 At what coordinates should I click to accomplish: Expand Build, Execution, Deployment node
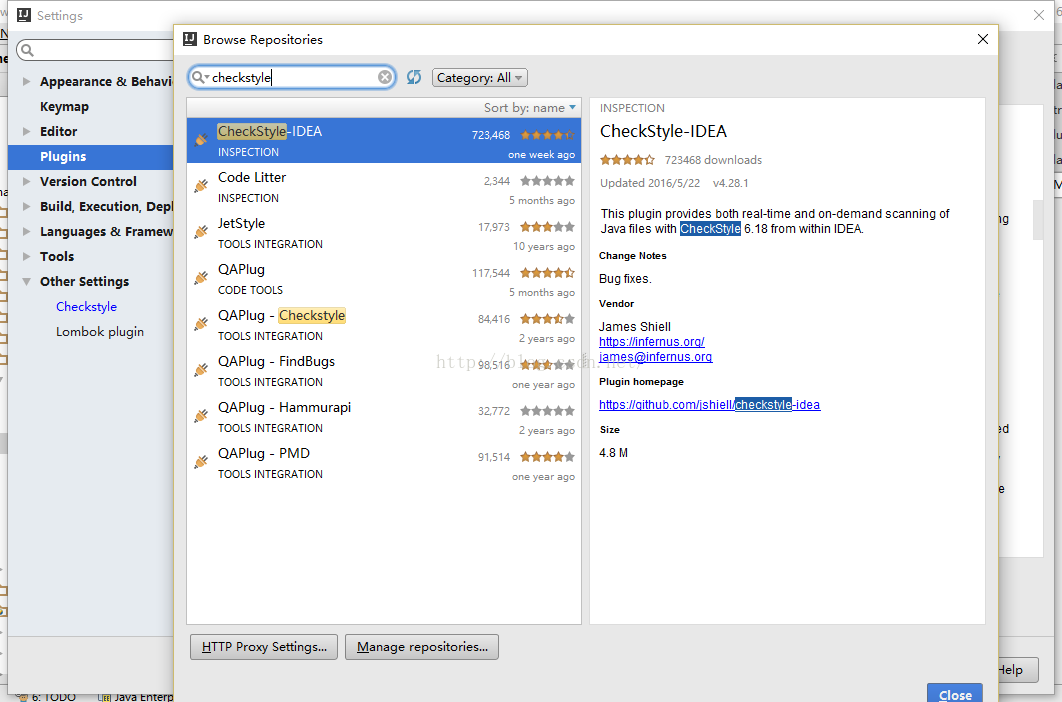26,207
